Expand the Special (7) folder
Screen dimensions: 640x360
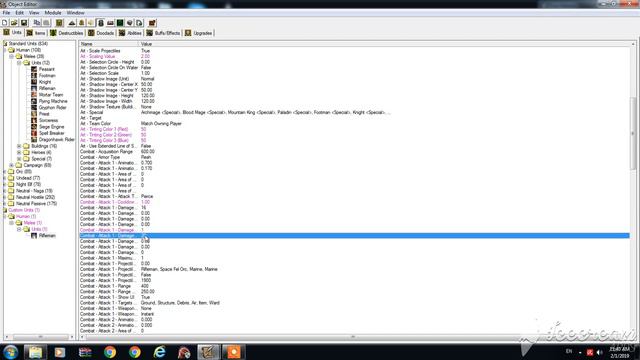tap(19, 159)
